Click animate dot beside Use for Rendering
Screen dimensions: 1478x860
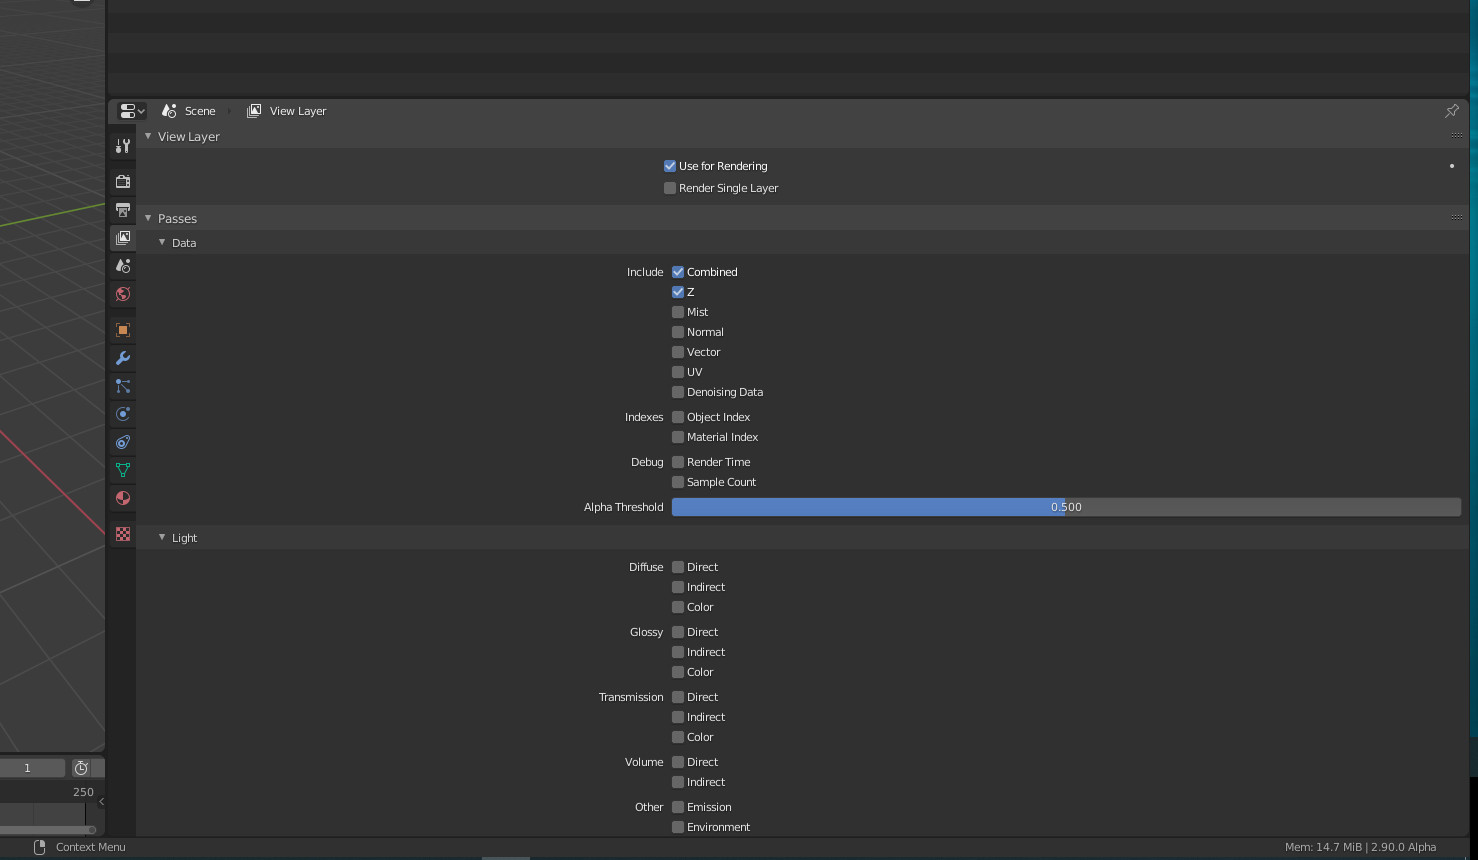(1452, 166)
